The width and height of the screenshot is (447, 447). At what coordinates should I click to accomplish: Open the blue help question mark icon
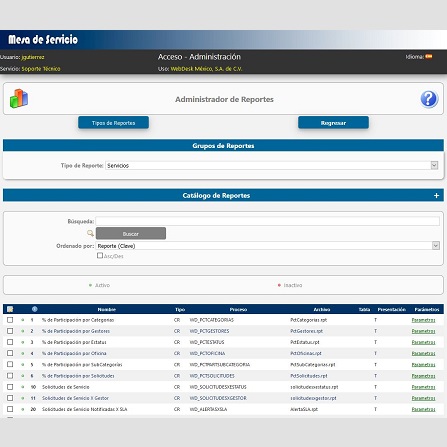pos(429,99)
